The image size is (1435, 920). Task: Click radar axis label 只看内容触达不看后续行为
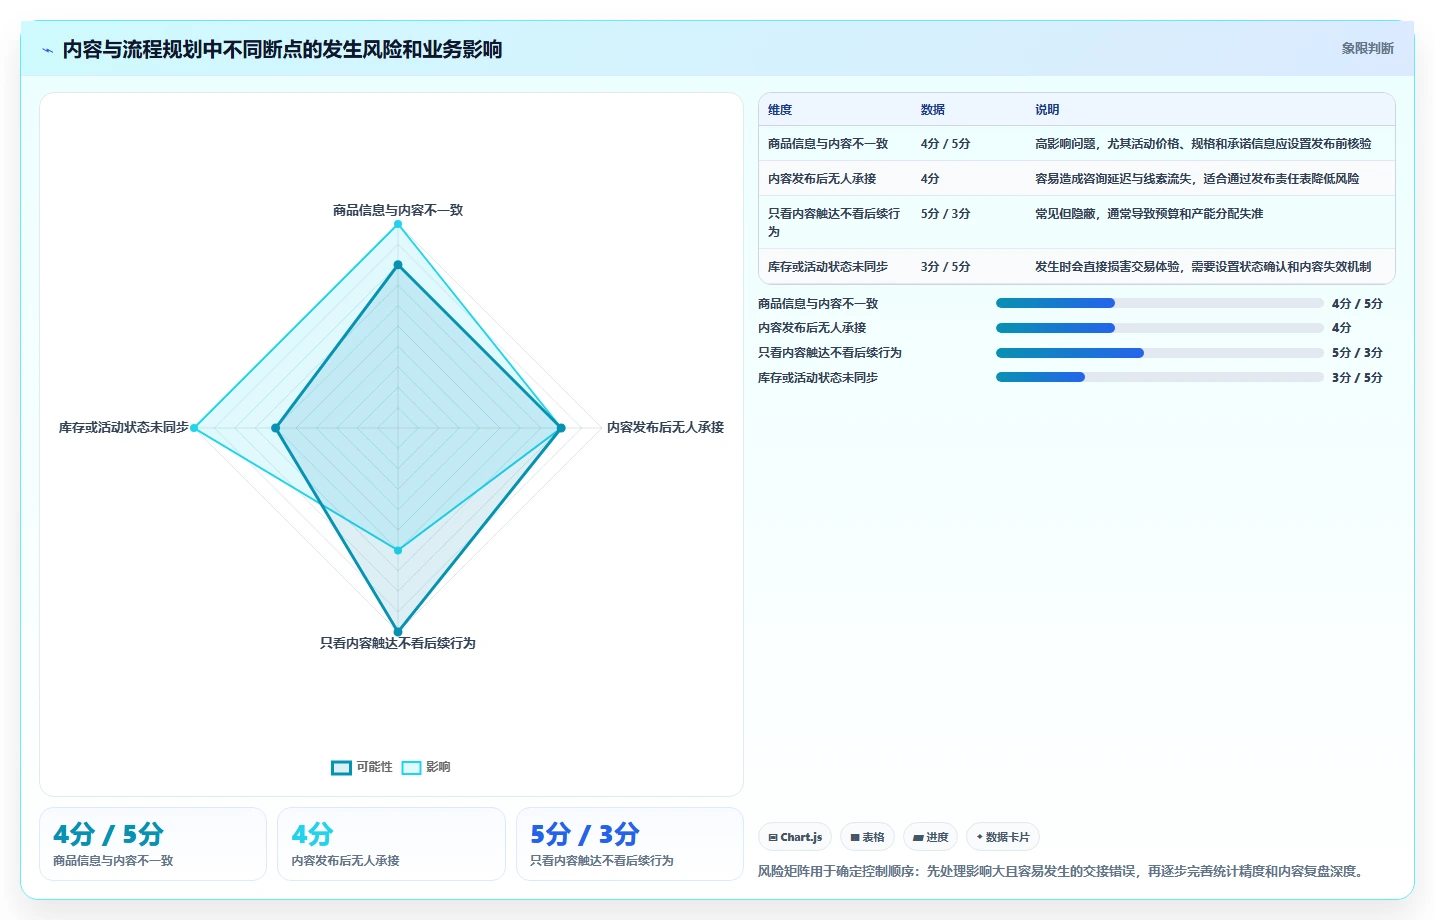click(x=398, y=643)
